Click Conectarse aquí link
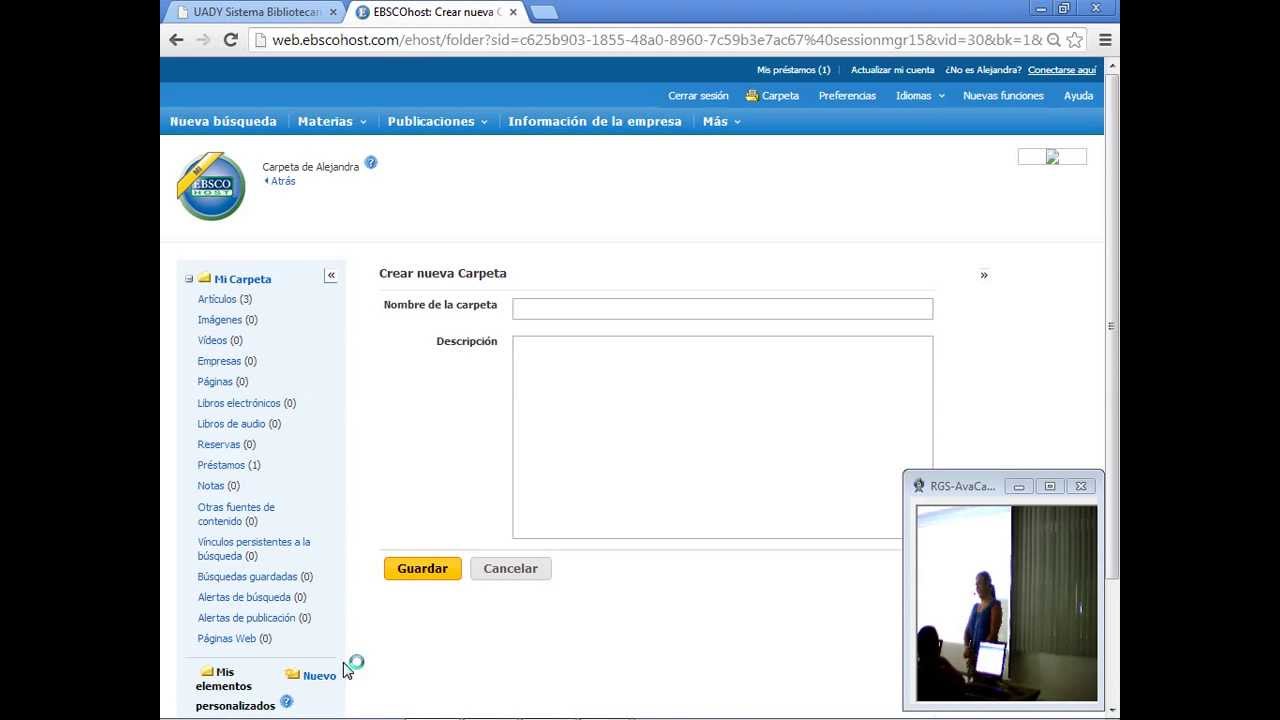Viewport: 1280px width, 720px height. click(x=1062, y=70)
